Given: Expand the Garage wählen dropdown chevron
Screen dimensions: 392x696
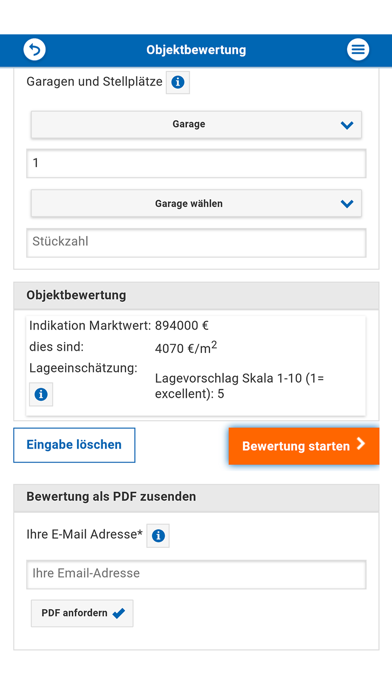Looking at the screenshot, I should point(347,204).
